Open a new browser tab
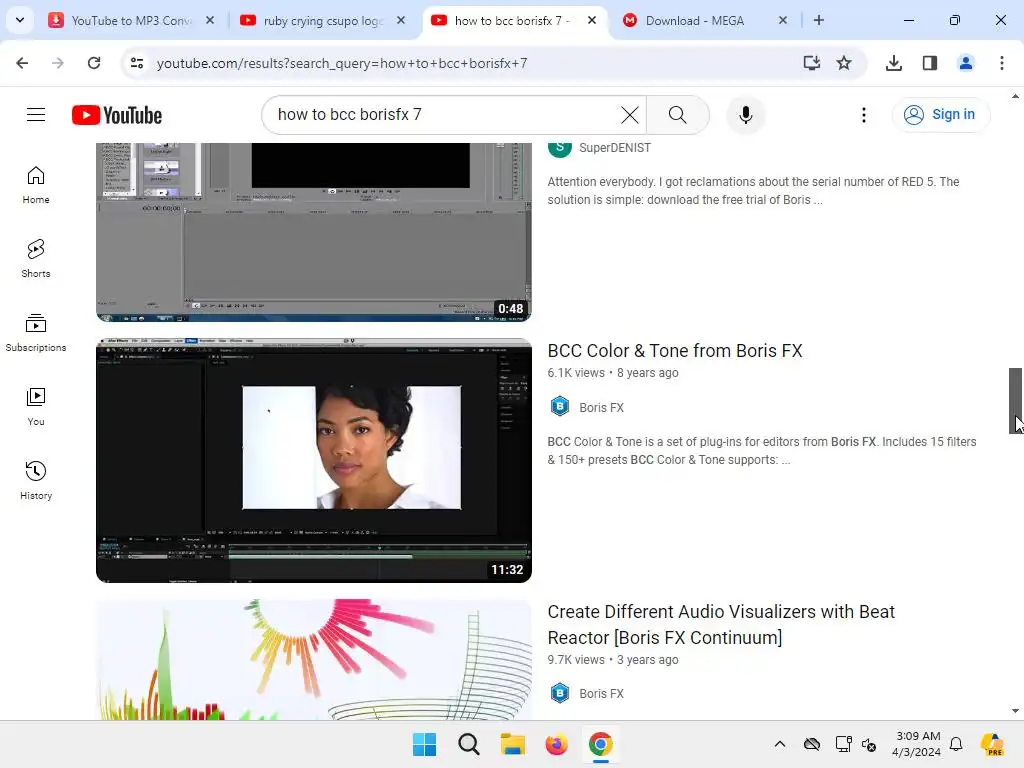Viewport: 1024px width, 768px height. [x=819, y=20]
